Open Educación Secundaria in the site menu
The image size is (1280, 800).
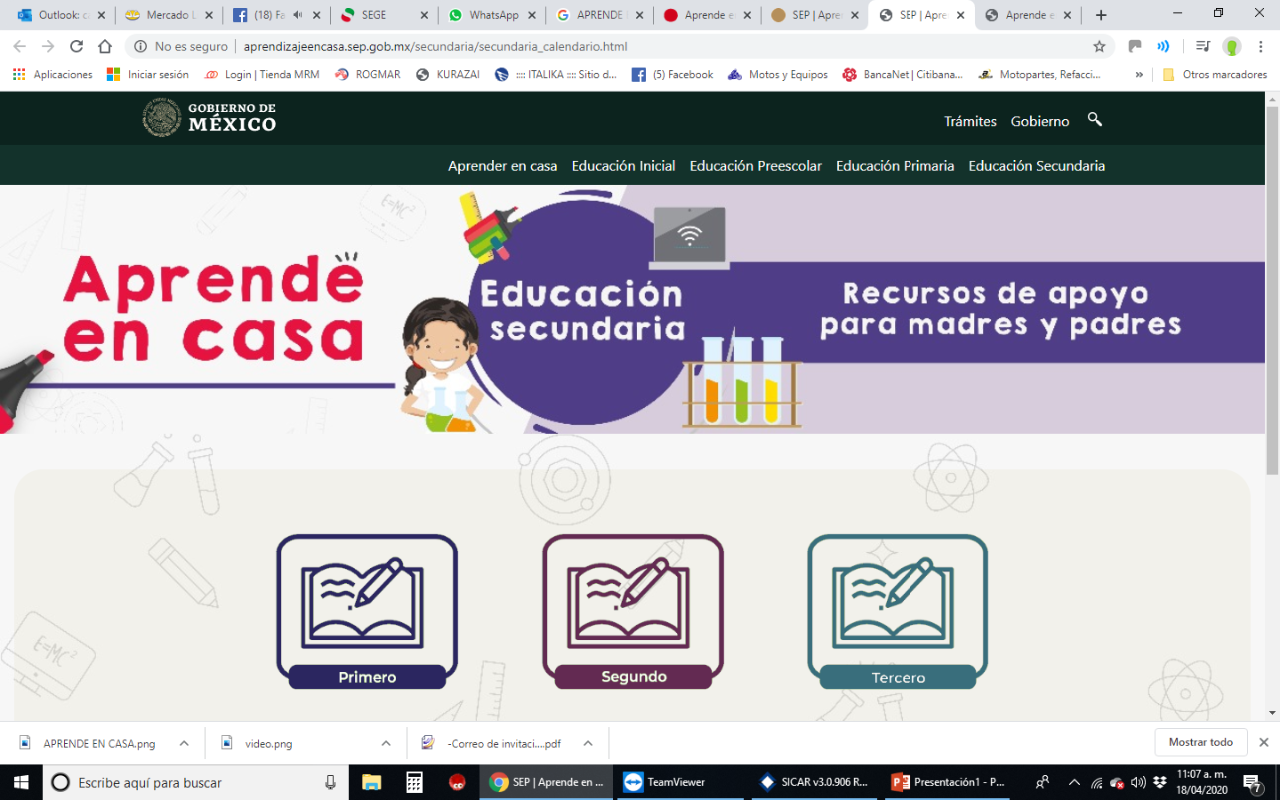pyautogui.click(x=1037, y=166)
